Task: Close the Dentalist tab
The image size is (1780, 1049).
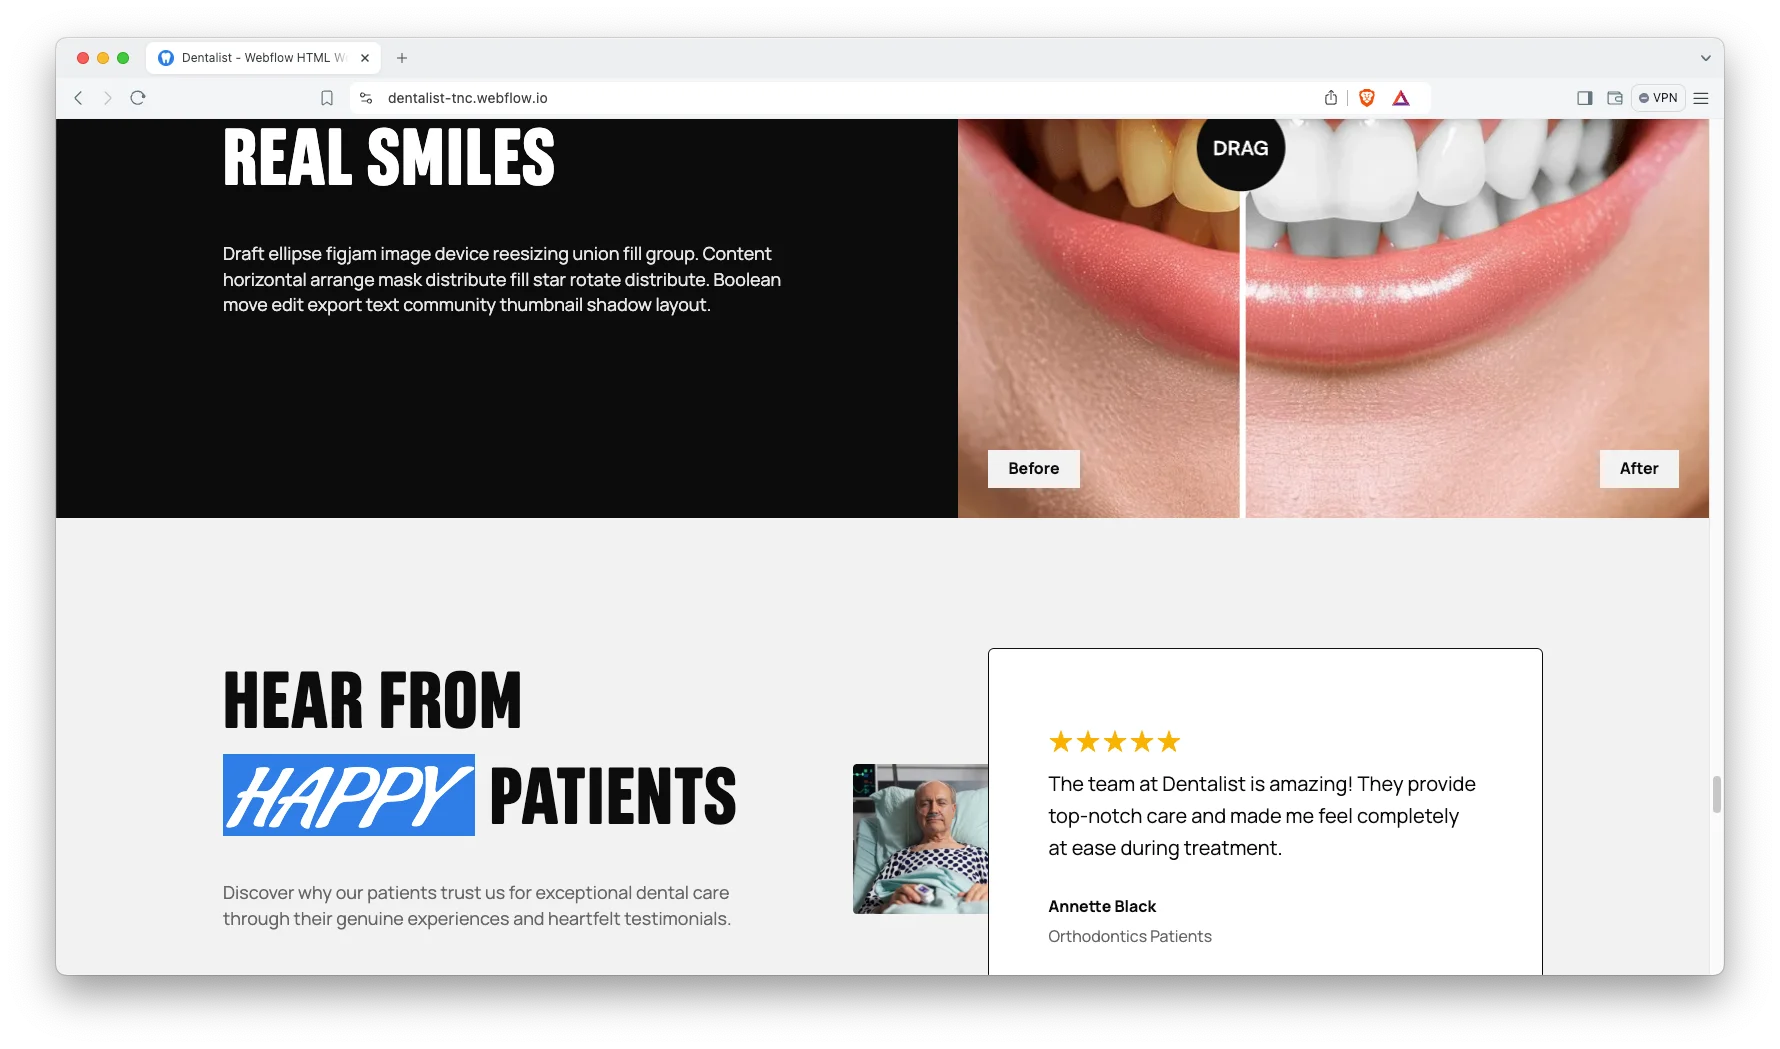Action: tap(365, 58)
